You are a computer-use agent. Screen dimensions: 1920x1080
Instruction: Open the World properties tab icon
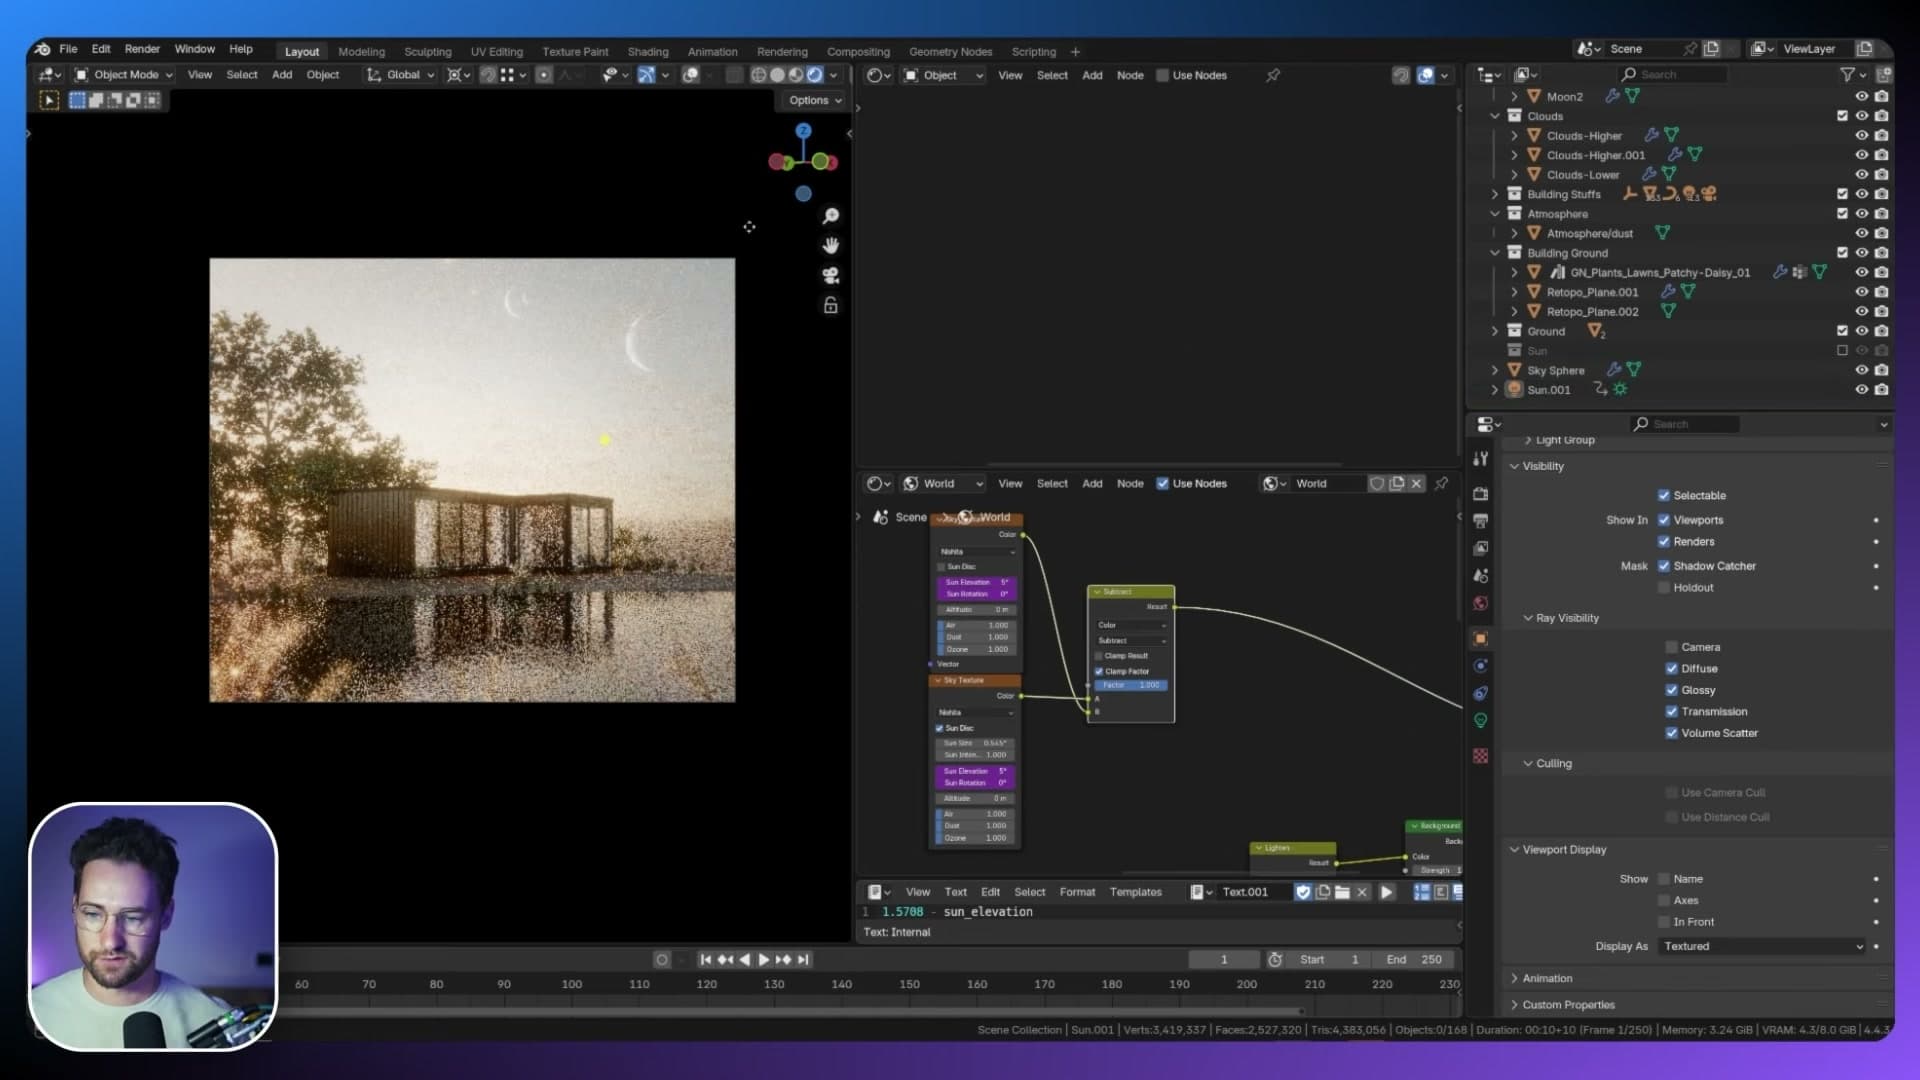[x=1480, y=603]
